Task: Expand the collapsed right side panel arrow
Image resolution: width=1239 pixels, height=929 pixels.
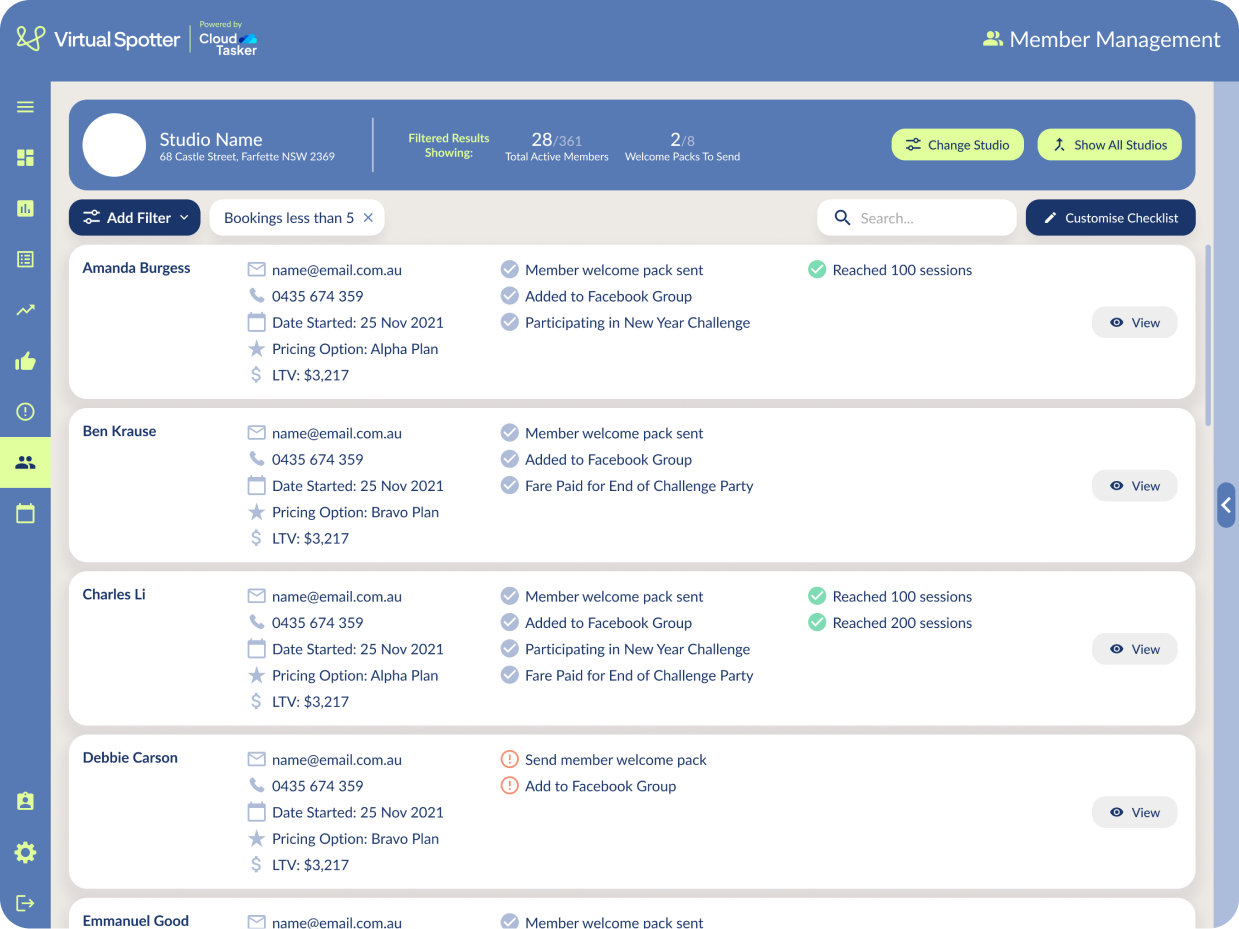Action: coord(1226,505)
